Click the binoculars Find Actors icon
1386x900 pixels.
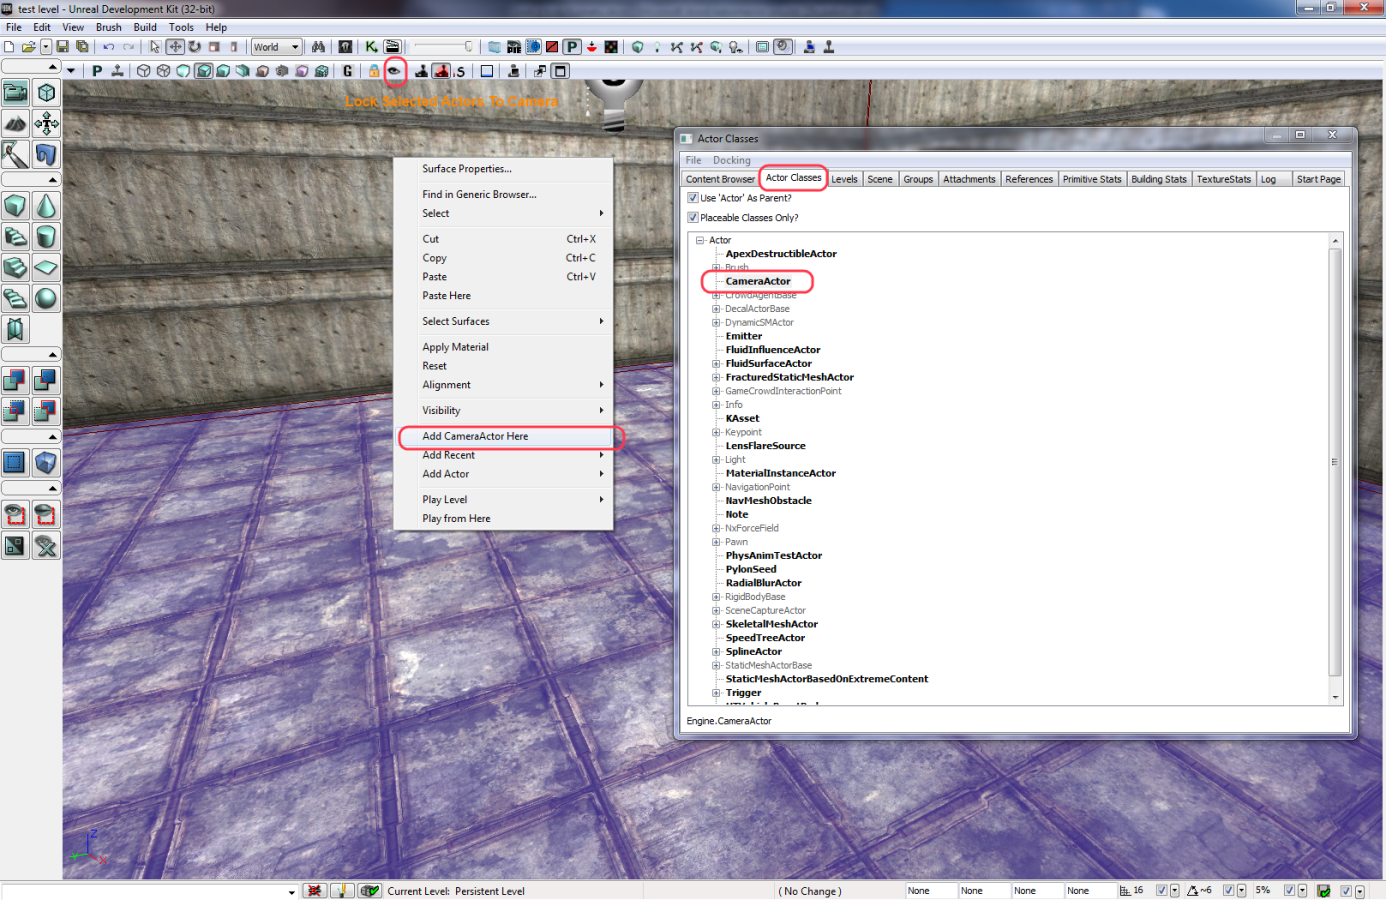318,47
